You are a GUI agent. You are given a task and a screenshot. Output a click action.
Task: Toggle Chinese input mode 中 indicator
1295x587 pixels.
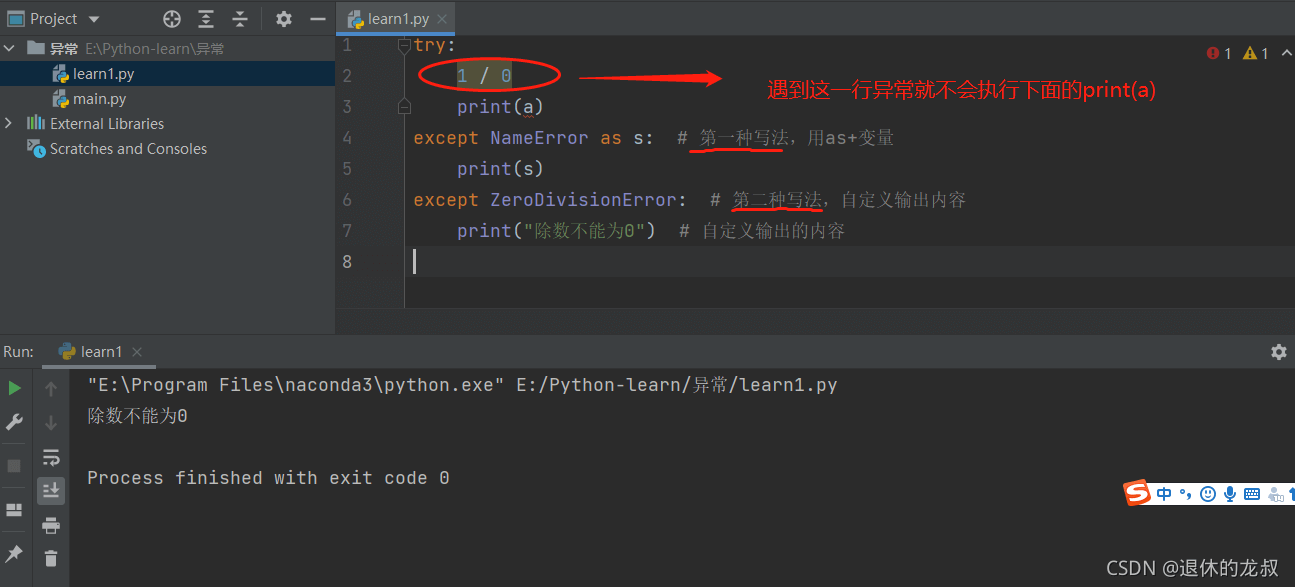click(1165, 493)
